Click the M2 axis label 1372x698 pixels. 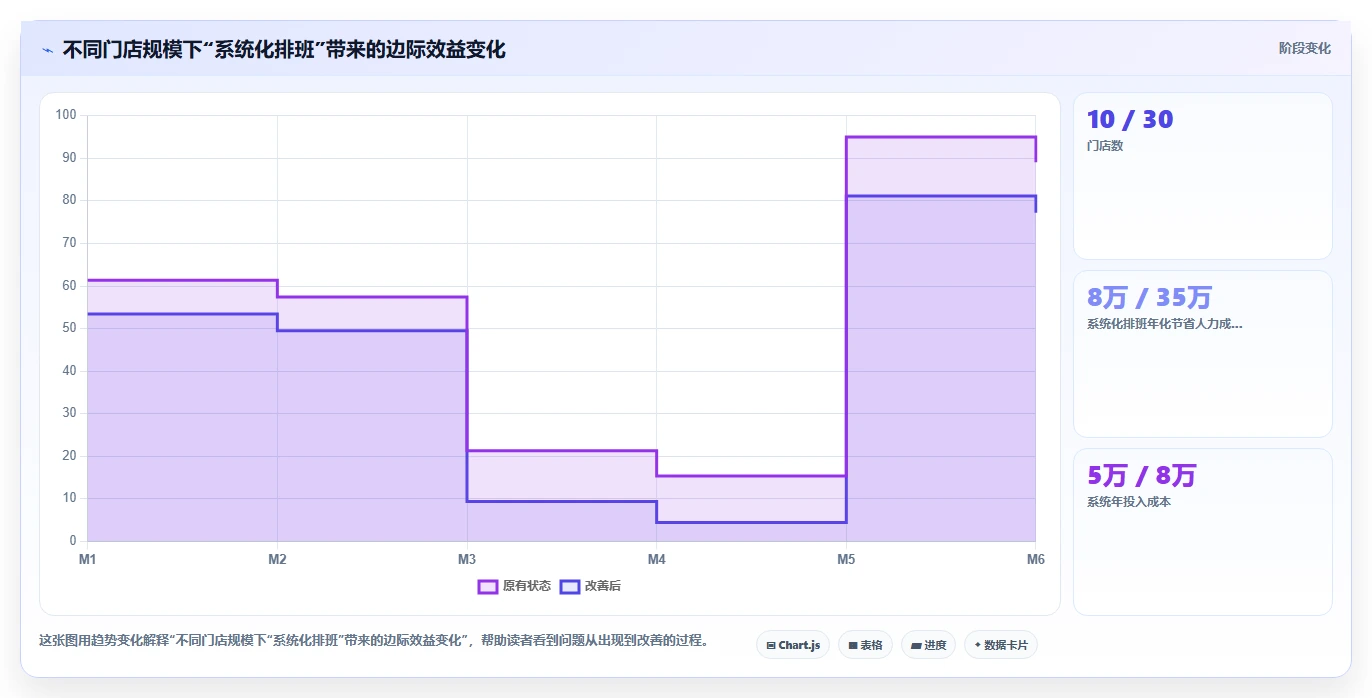coord(277,559)
